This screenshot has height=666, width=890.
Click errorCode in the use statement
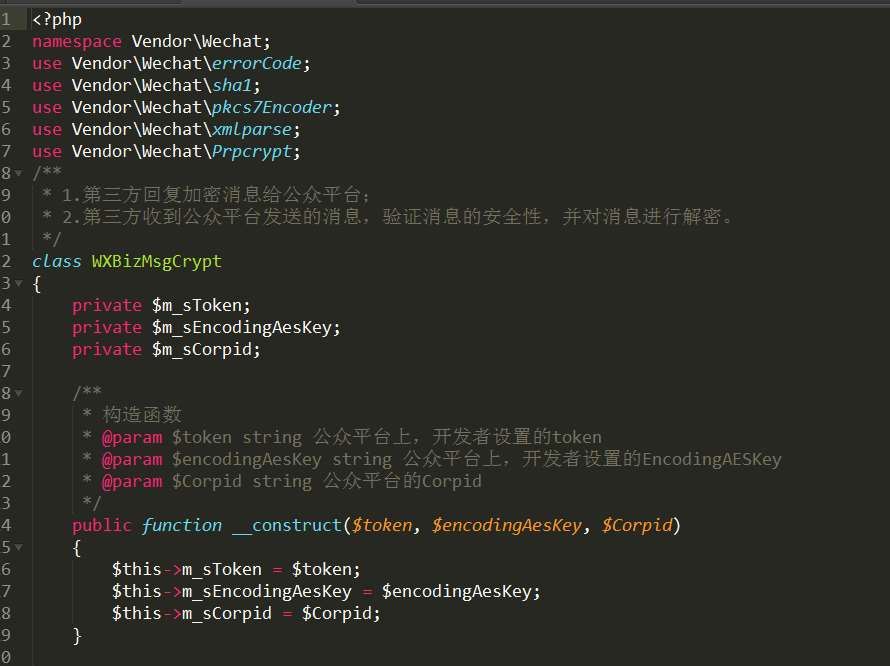[256, 63]
